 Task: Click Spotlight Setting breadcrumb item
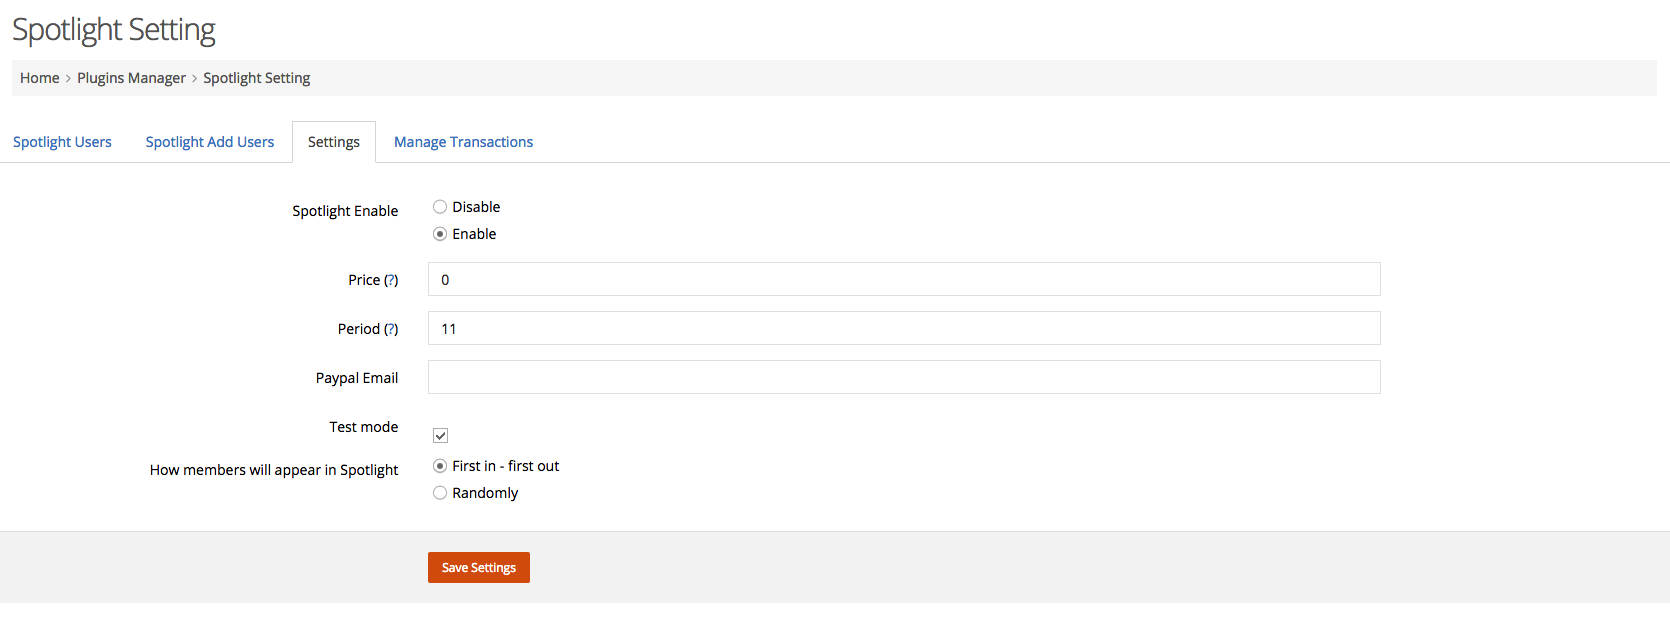click(x=257, y=78)
